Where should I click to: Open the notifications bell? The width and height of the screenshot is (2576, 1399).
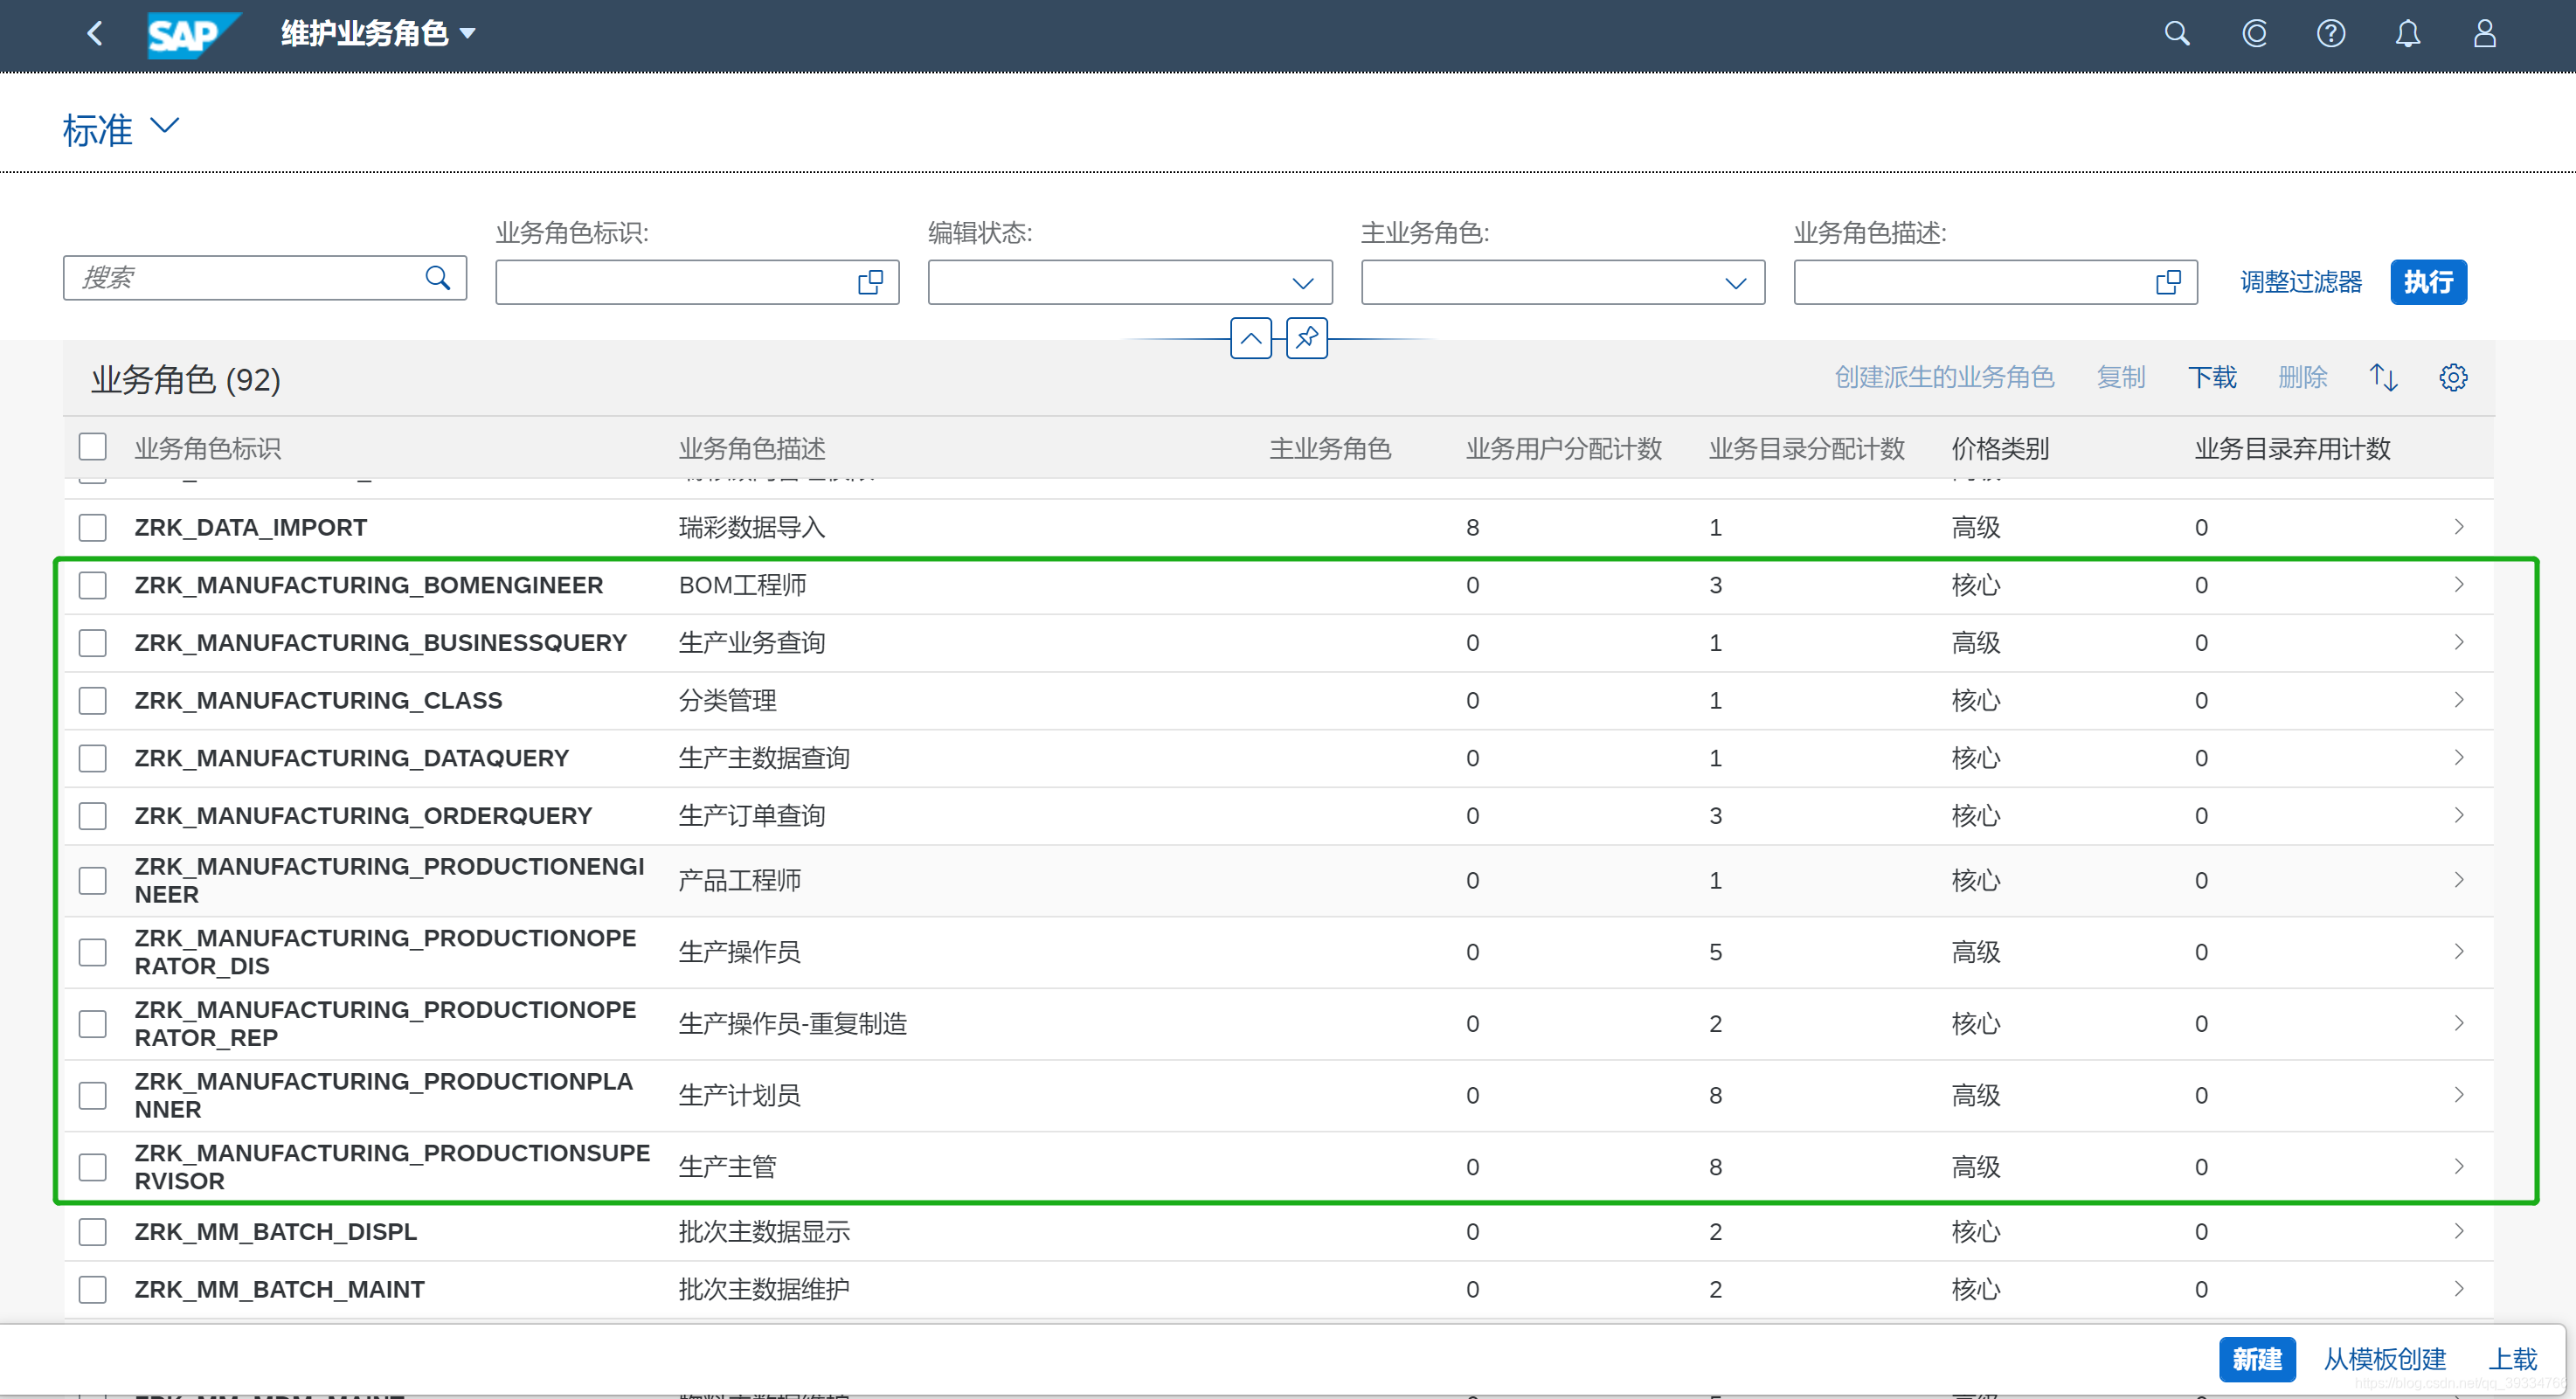click(2407, 34)
